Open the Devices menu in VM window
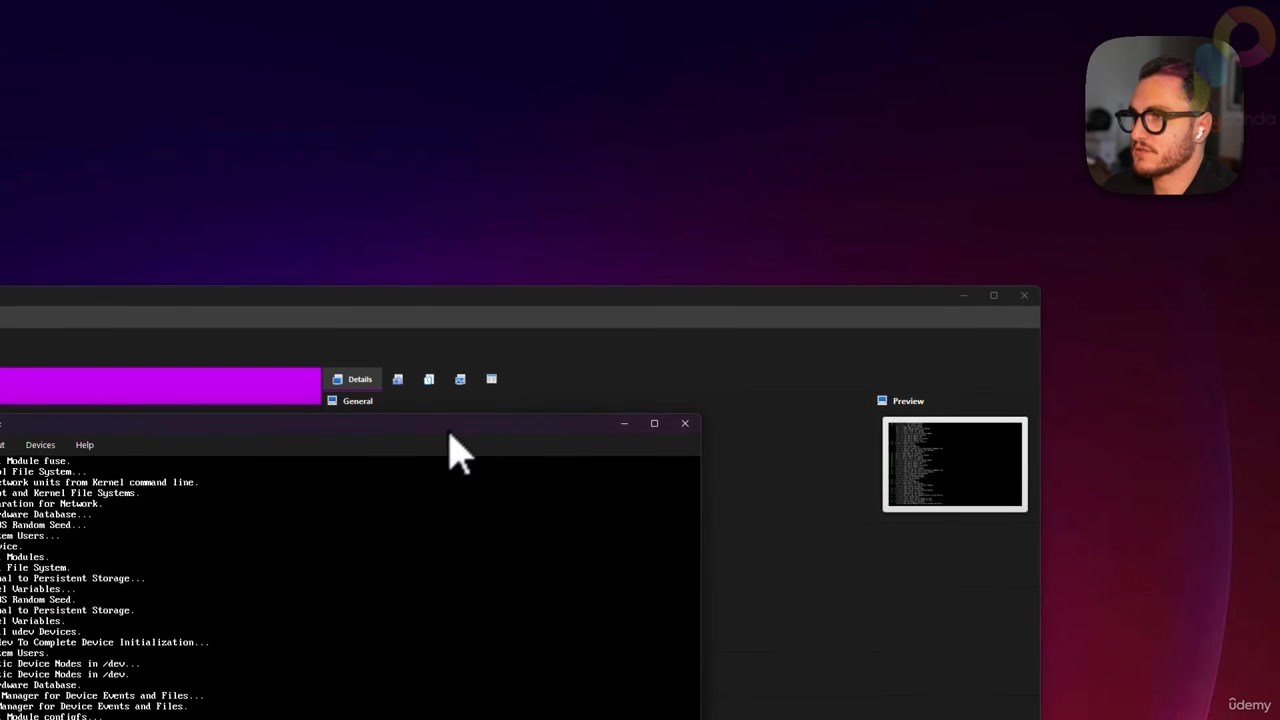The image size is (1280, 720). tap(40, 445)
